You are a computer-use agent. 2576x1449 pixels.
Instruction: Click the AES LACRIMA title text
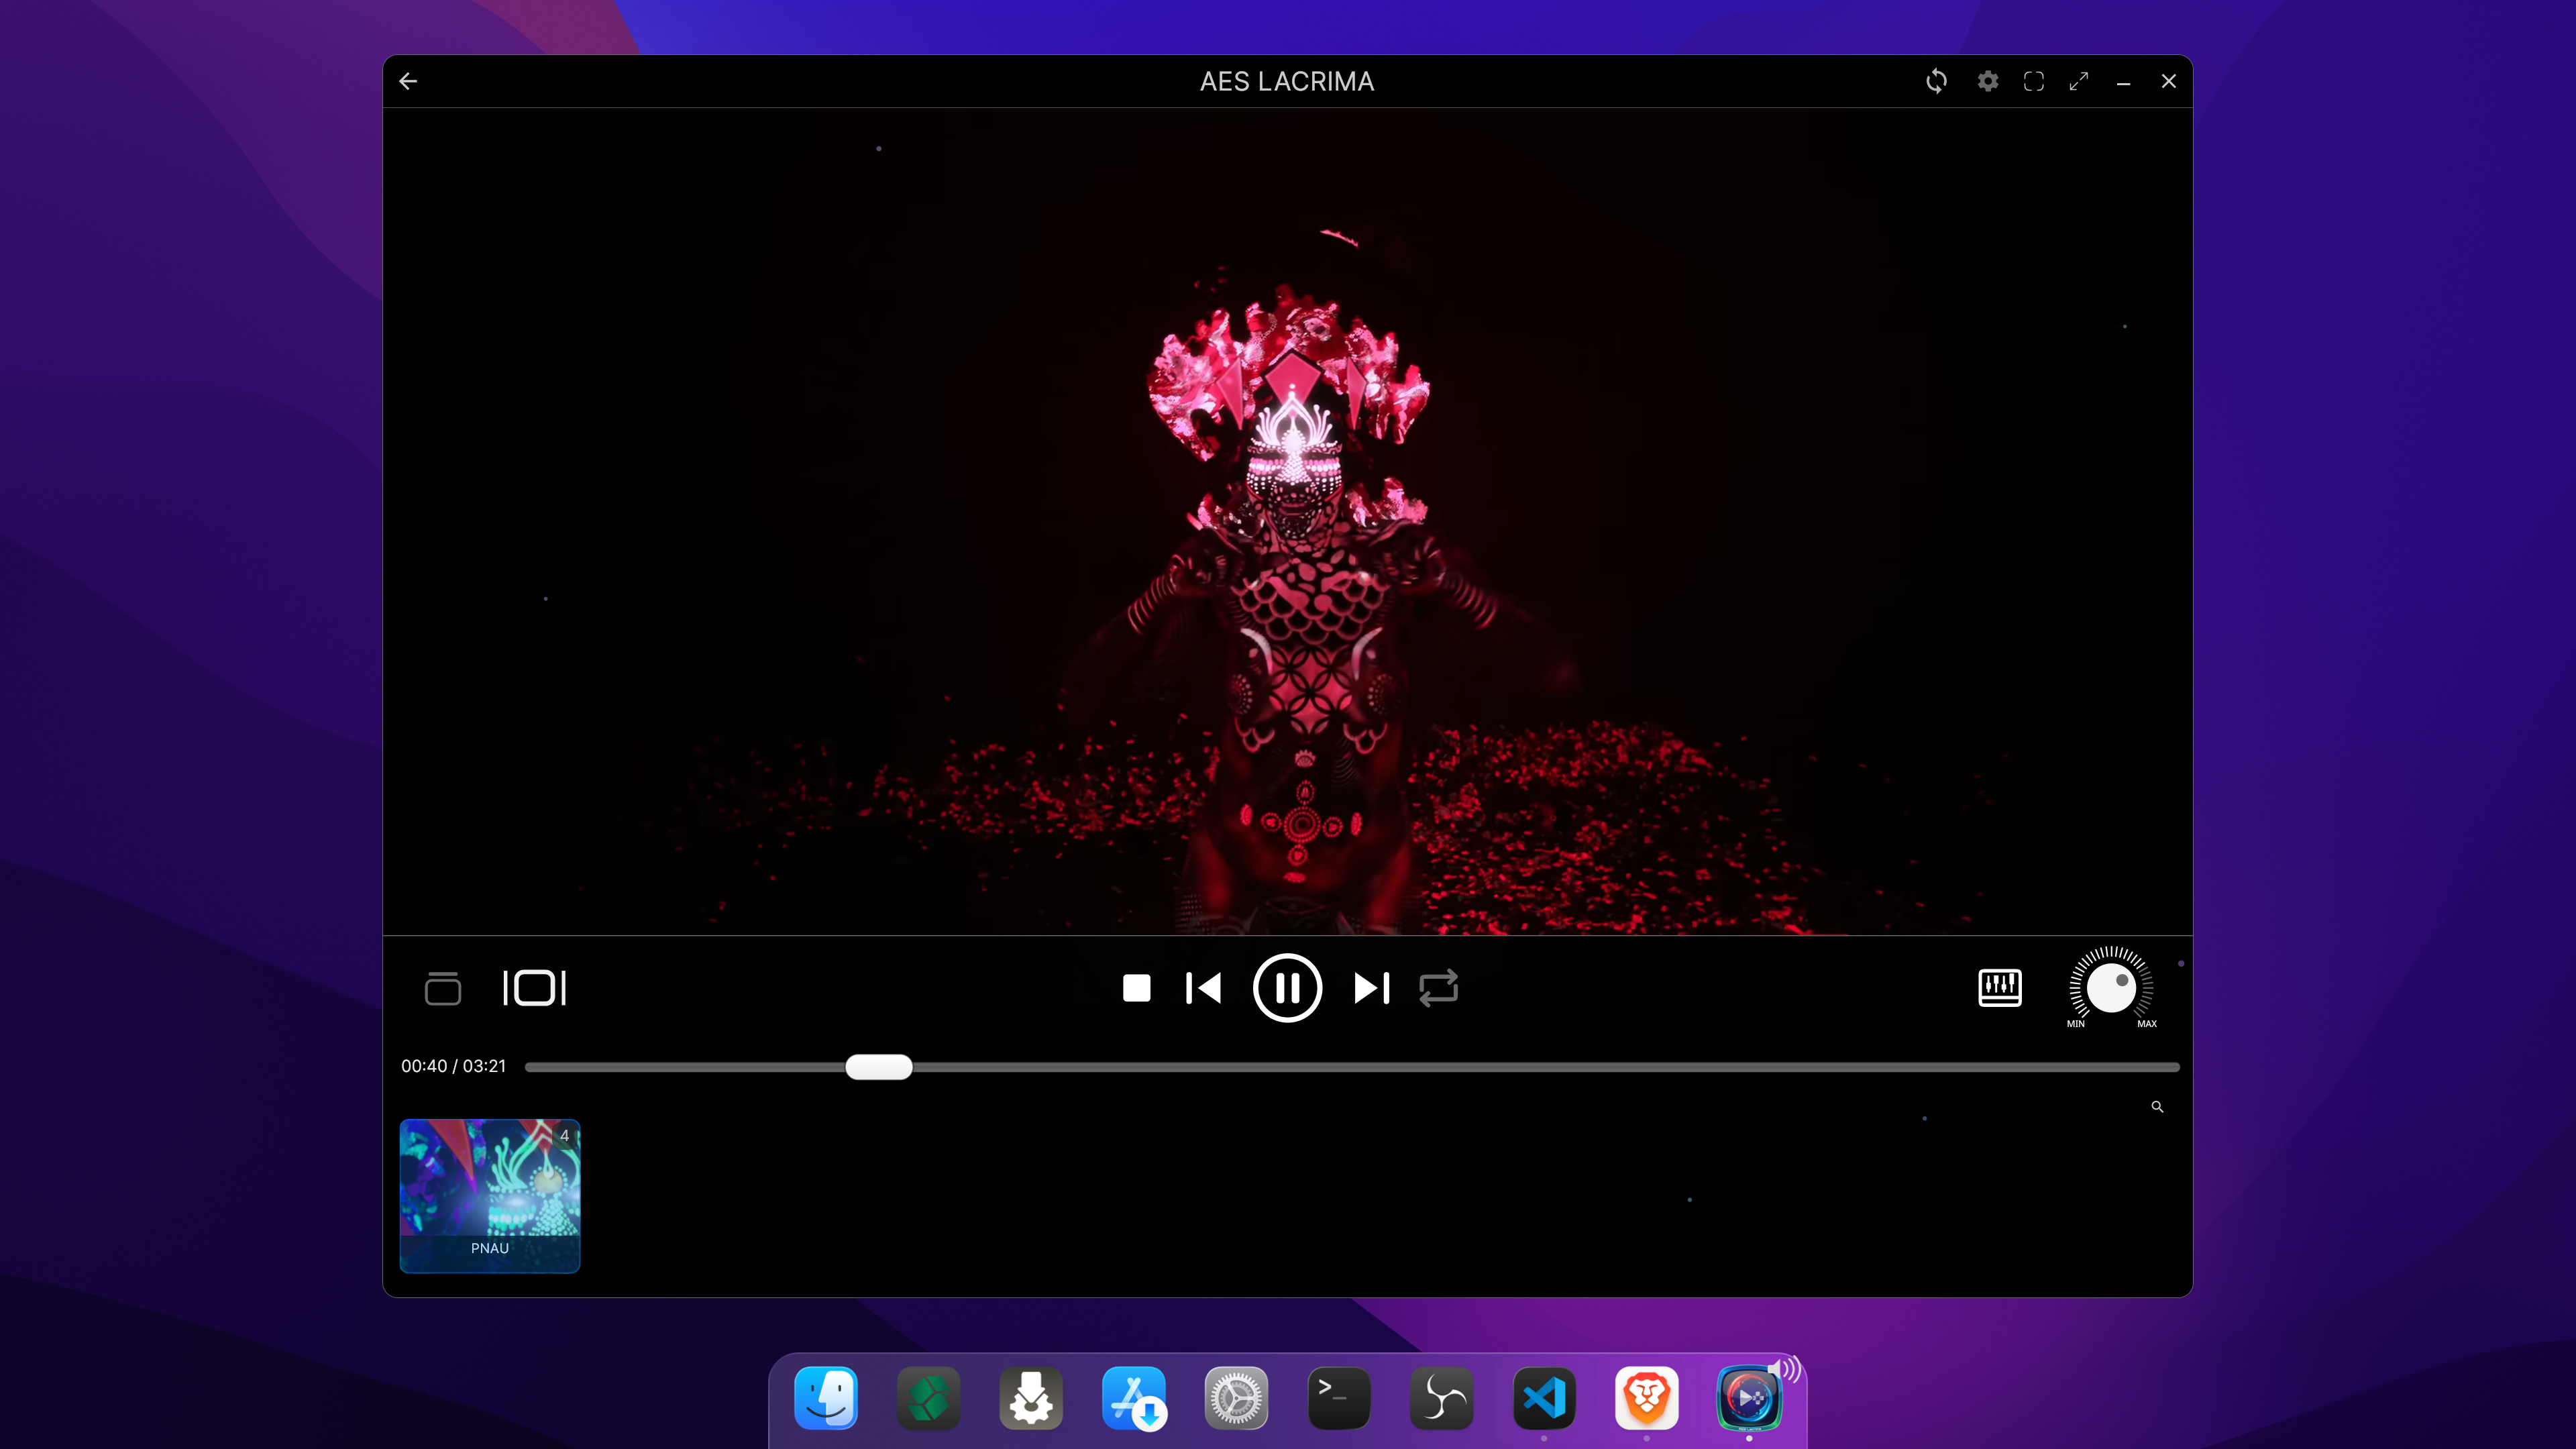tap(1287, 82)
